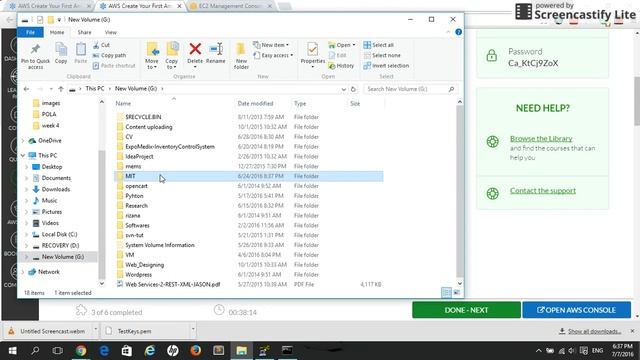Go up one folder level
This screenshot has width=640, height=360.
click(61, 89)
